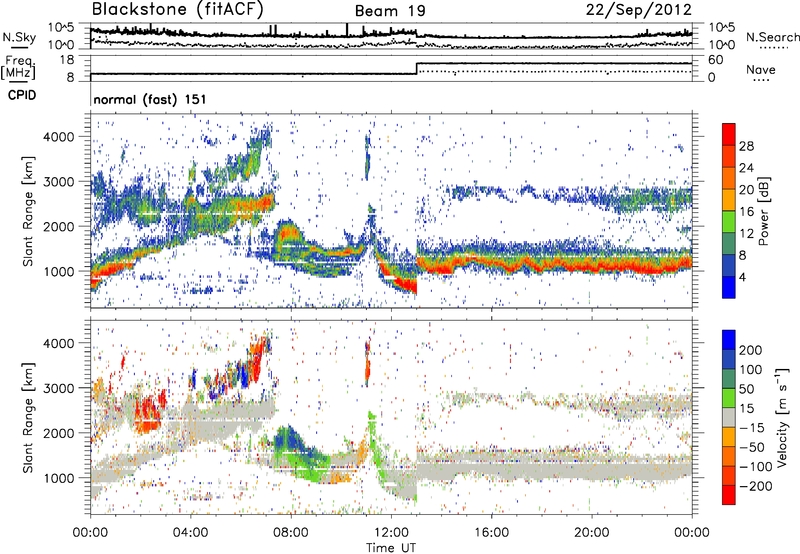The image size is (800, 554).
Task: Click the Power [dB] colorbar label
Action: tap(763, 211)
